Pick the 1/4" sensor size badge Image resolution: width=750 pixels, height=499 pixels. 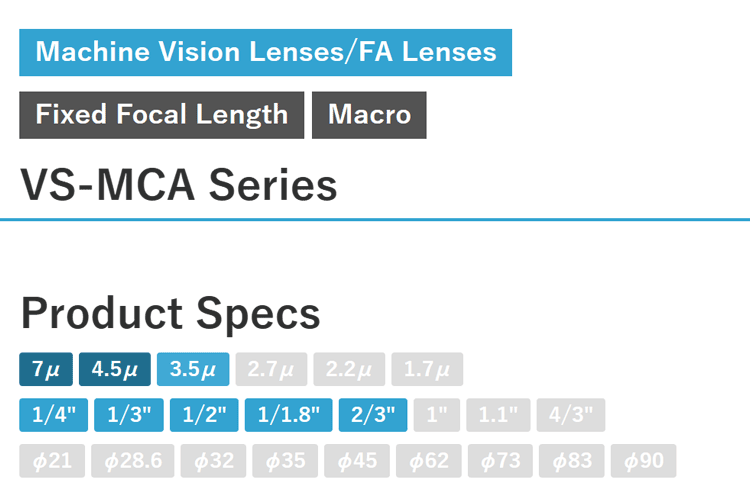(54, 414)
